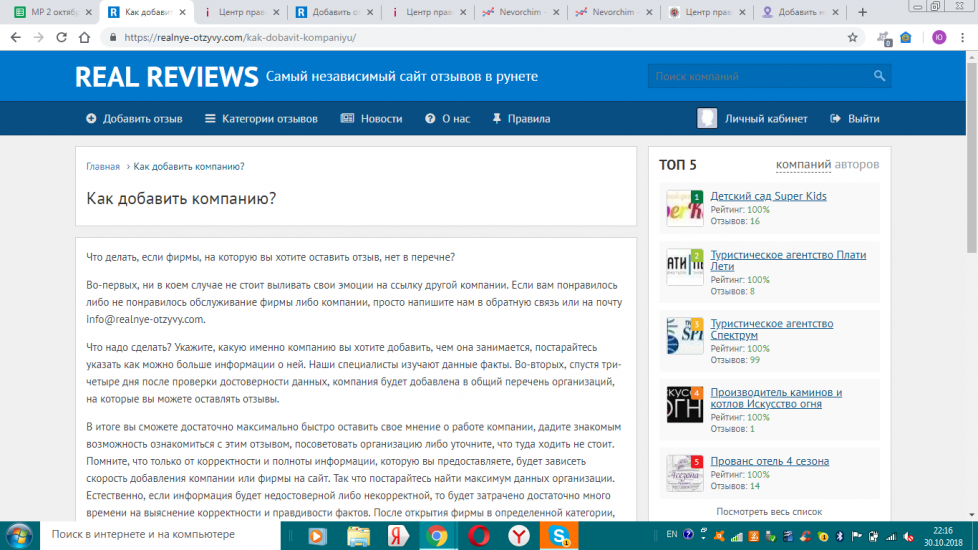Image resolution: width=978 pixels, height=550 pixels.
Task: Switch to the 'MP 2 октябрь' browser tab
Action: click(50, 12)
